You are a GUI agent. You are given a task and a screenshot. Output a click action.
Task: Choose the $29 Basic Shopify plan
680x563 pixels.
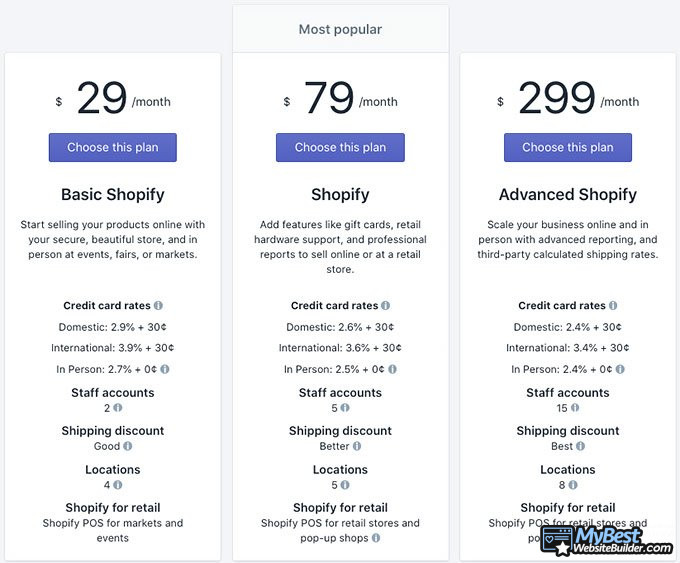click(x=112, y=148)
